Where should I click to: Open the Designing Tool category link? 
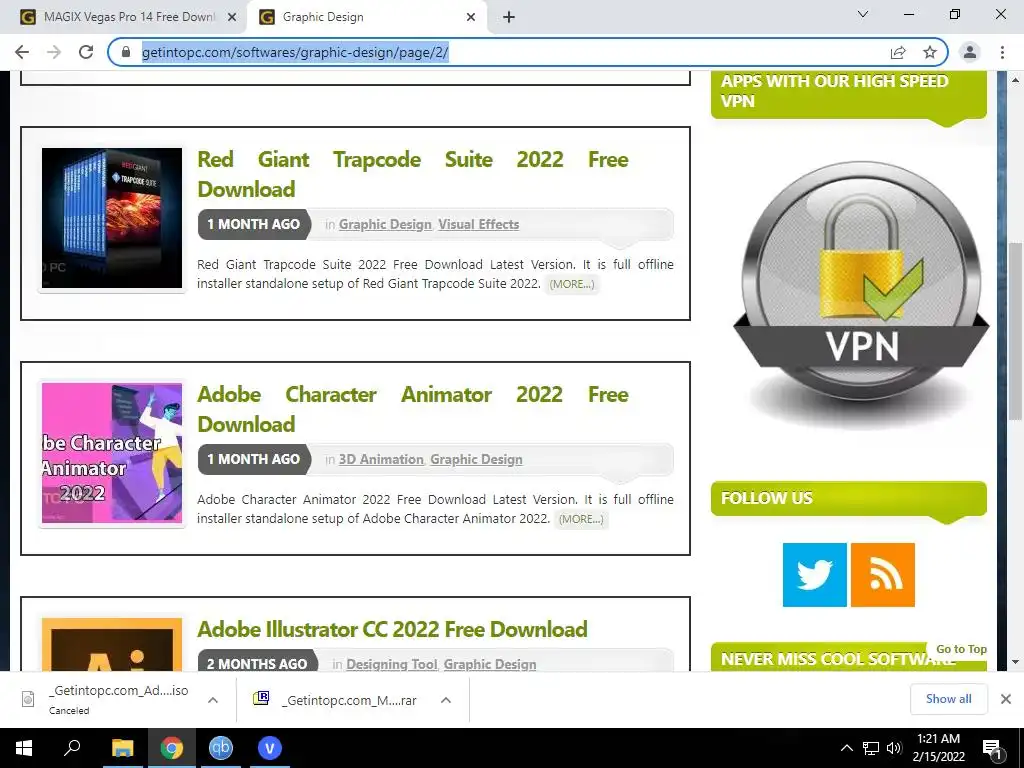(392, 664)
